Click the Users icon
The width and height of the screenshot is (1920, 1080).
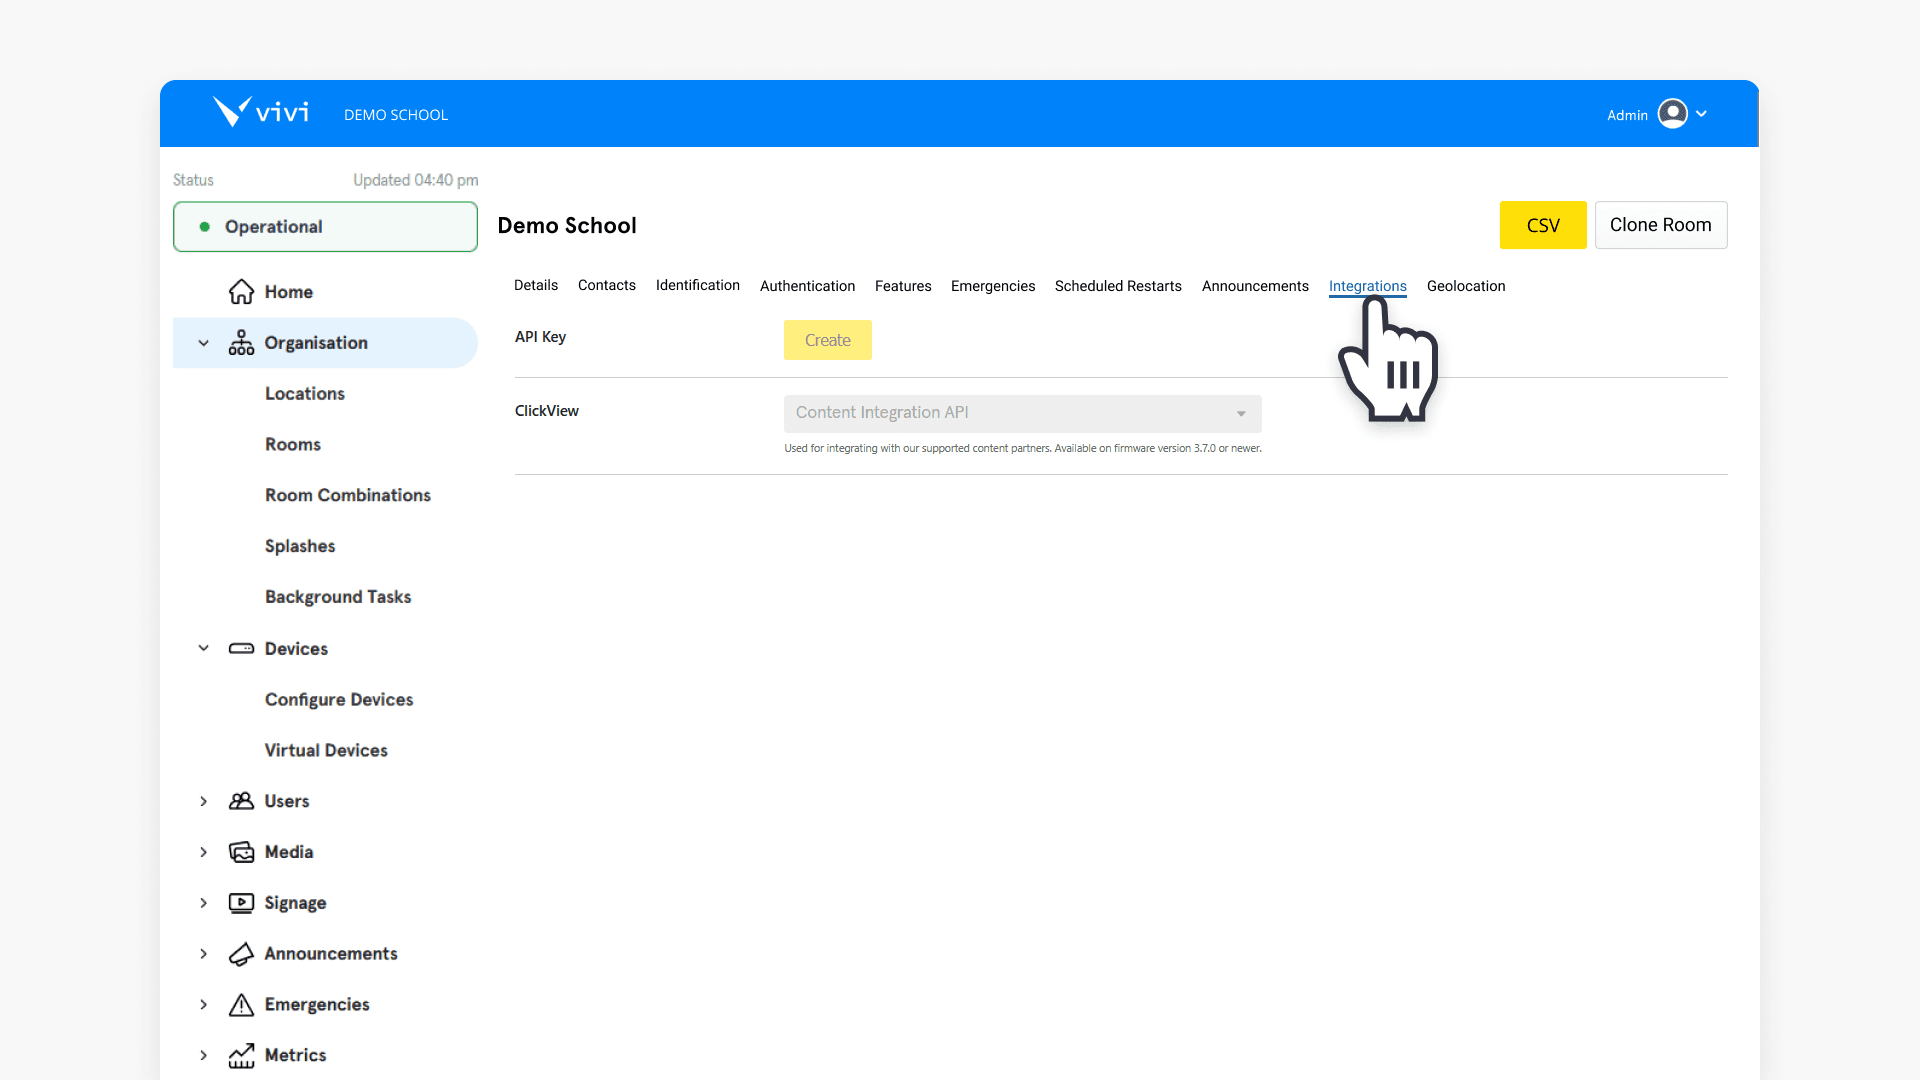click(241, 801)
